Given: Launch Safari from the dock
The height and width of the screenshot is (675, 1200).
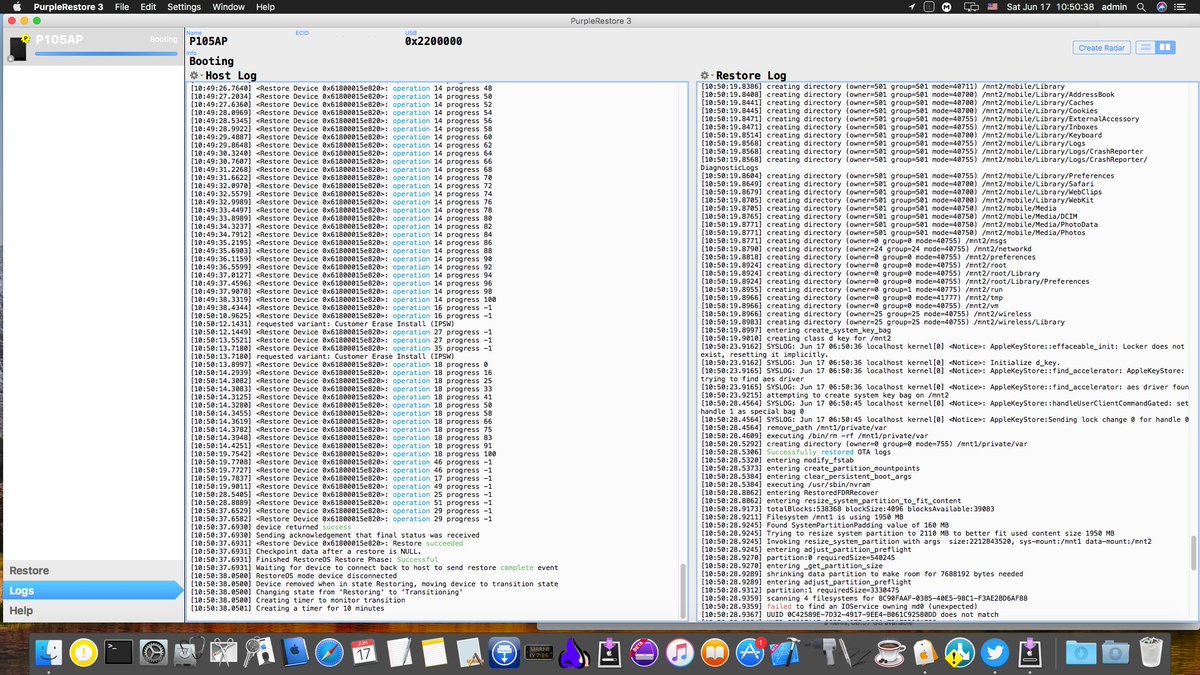Looking at the screenshot, I should pos(329,652).
